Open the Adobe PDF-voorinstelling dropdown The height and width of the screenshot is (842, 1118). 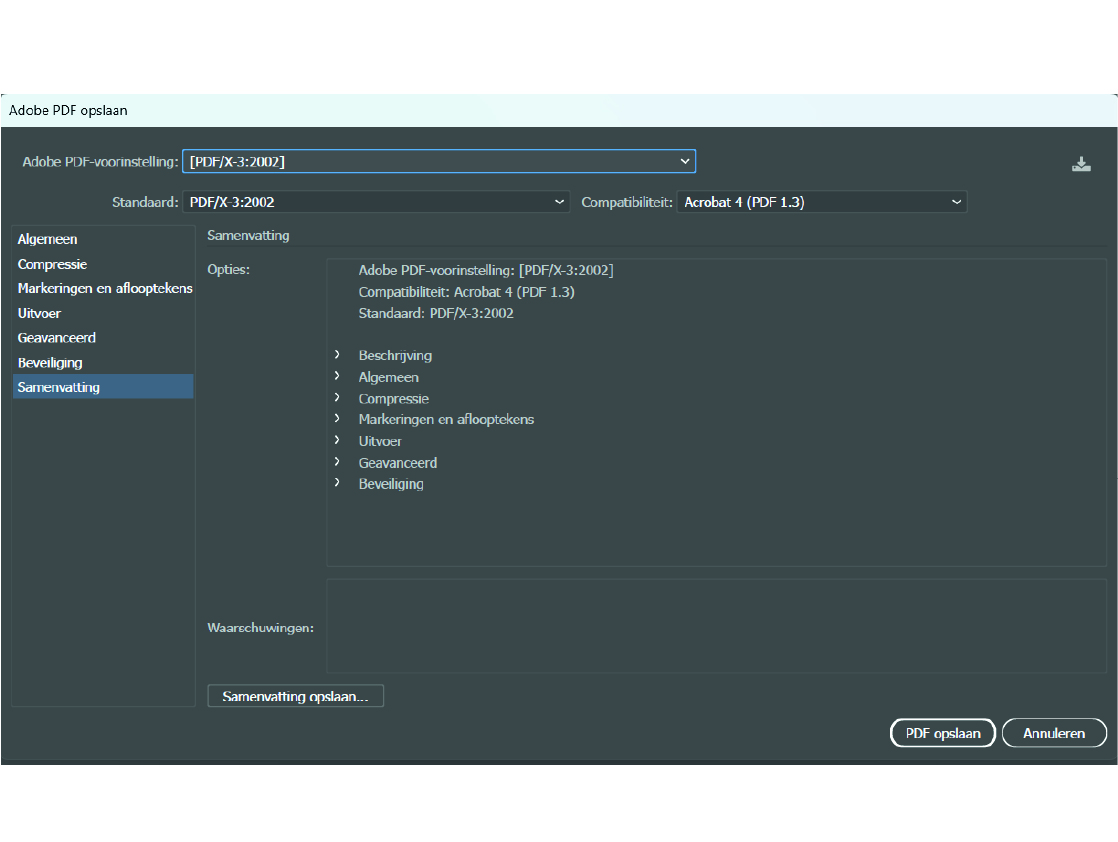[438, 161]
